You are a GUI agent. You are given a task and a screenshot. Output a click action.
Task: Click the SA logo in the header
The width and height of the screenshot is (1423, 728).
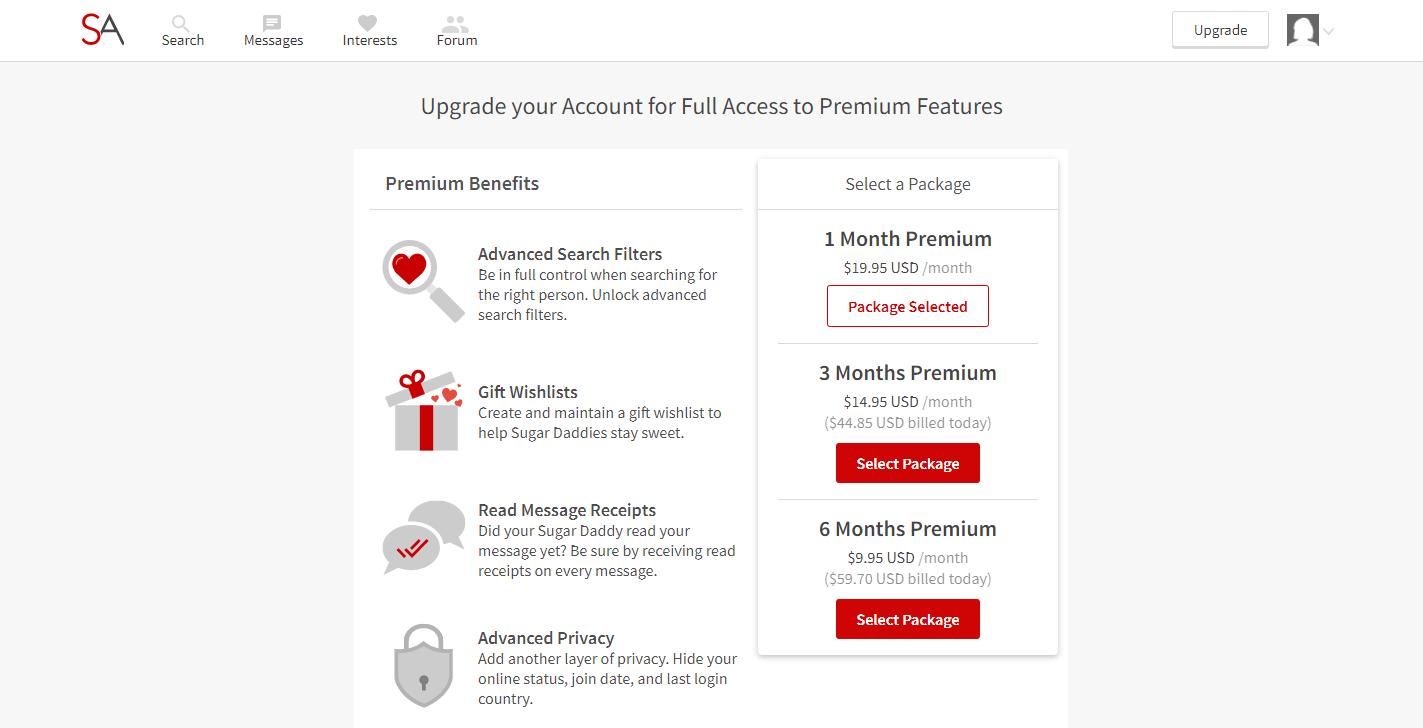tap(102, 30)
